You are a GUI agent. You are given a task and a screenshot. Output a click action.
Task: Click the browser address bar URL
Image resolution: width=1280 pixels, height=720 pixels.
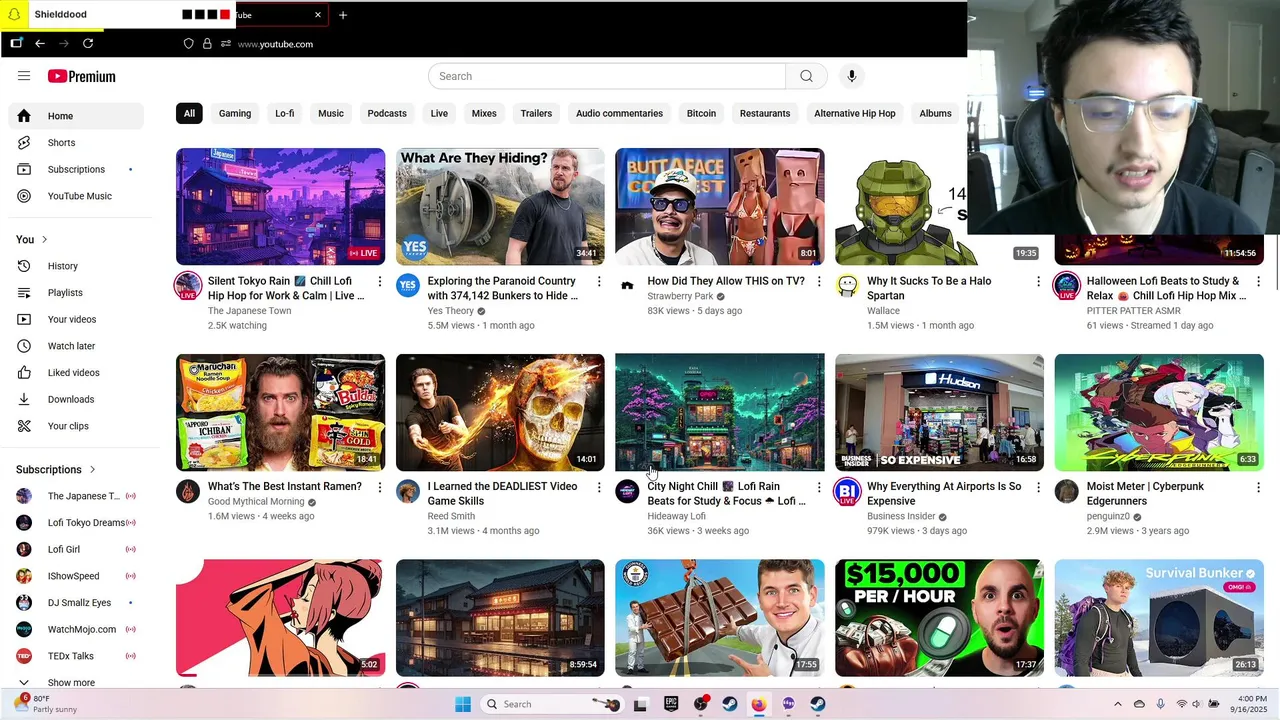276,44
